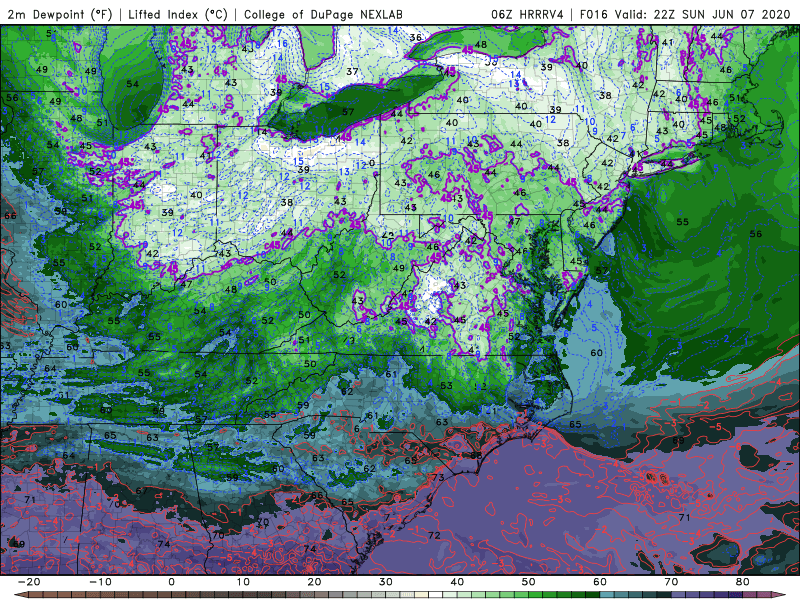Click the dewpoint value 54 over Lake Michigan
Screen dimensions: 800x600
click(x=133, y=84)
